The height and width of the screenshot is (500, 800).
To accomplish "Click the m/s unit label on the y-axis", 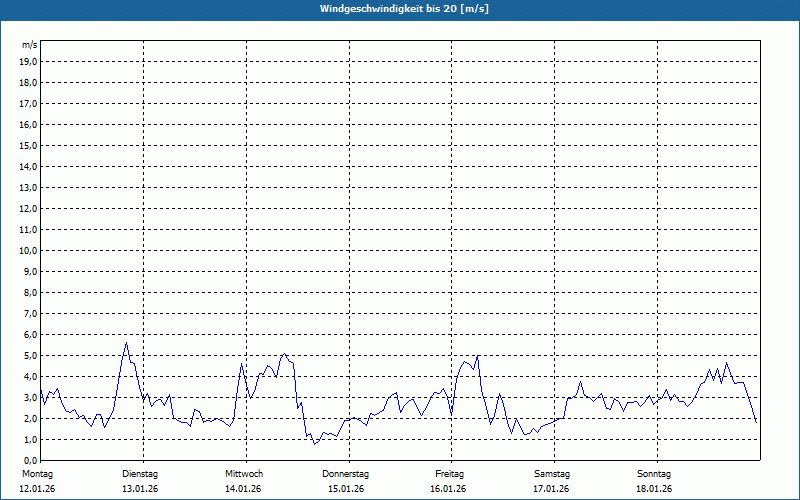I will pyautogui.click(x=30, y=45).
